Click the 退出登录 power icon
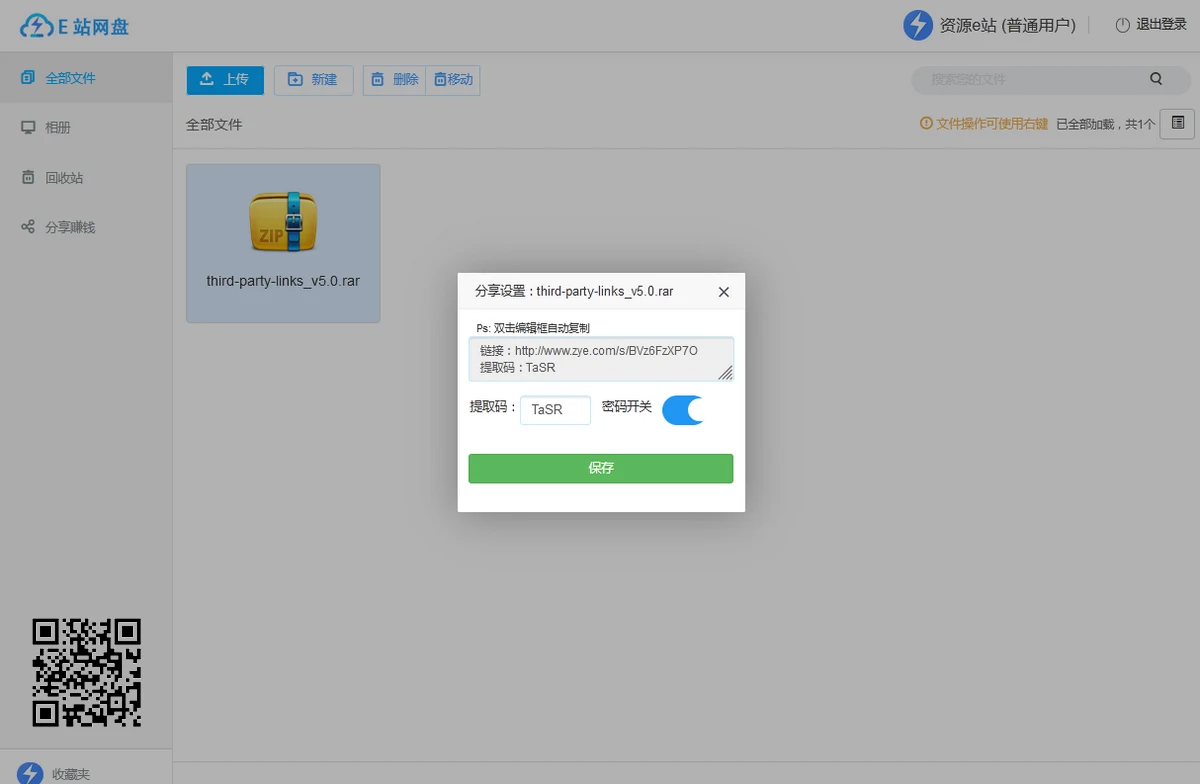 coord(1123,25)
